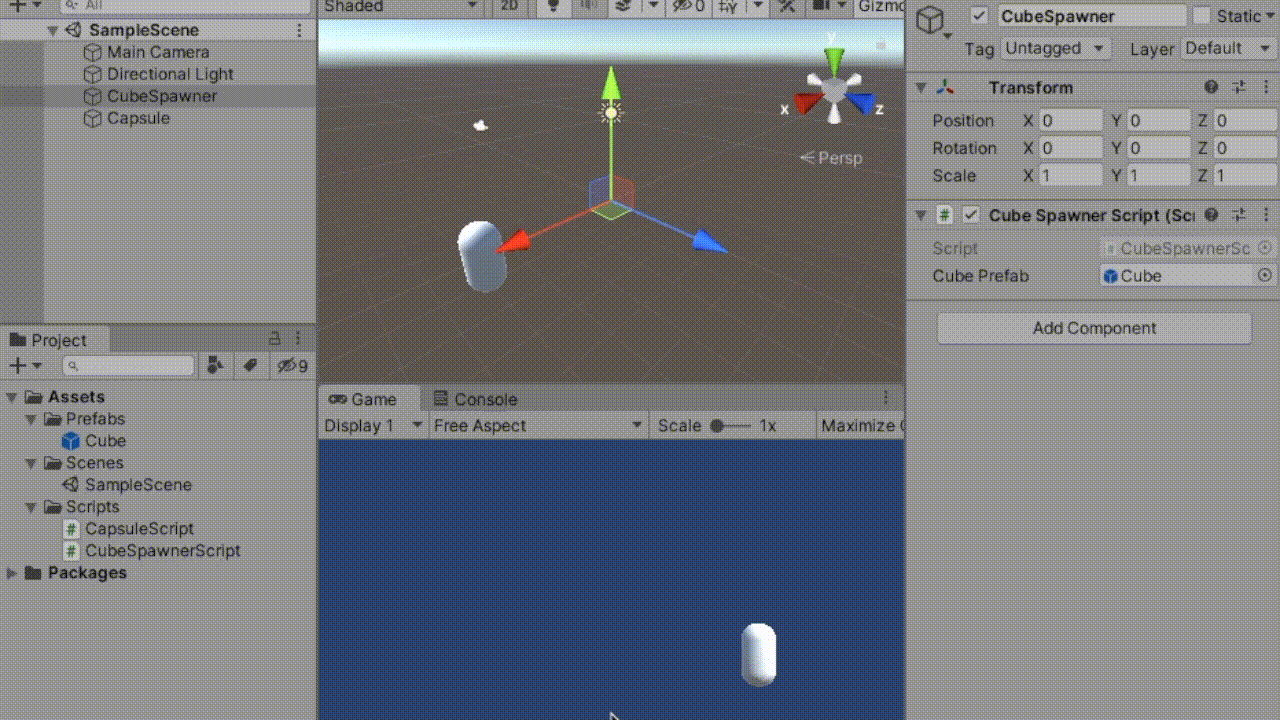Open Transform component more-options menu

point(1266,88)
